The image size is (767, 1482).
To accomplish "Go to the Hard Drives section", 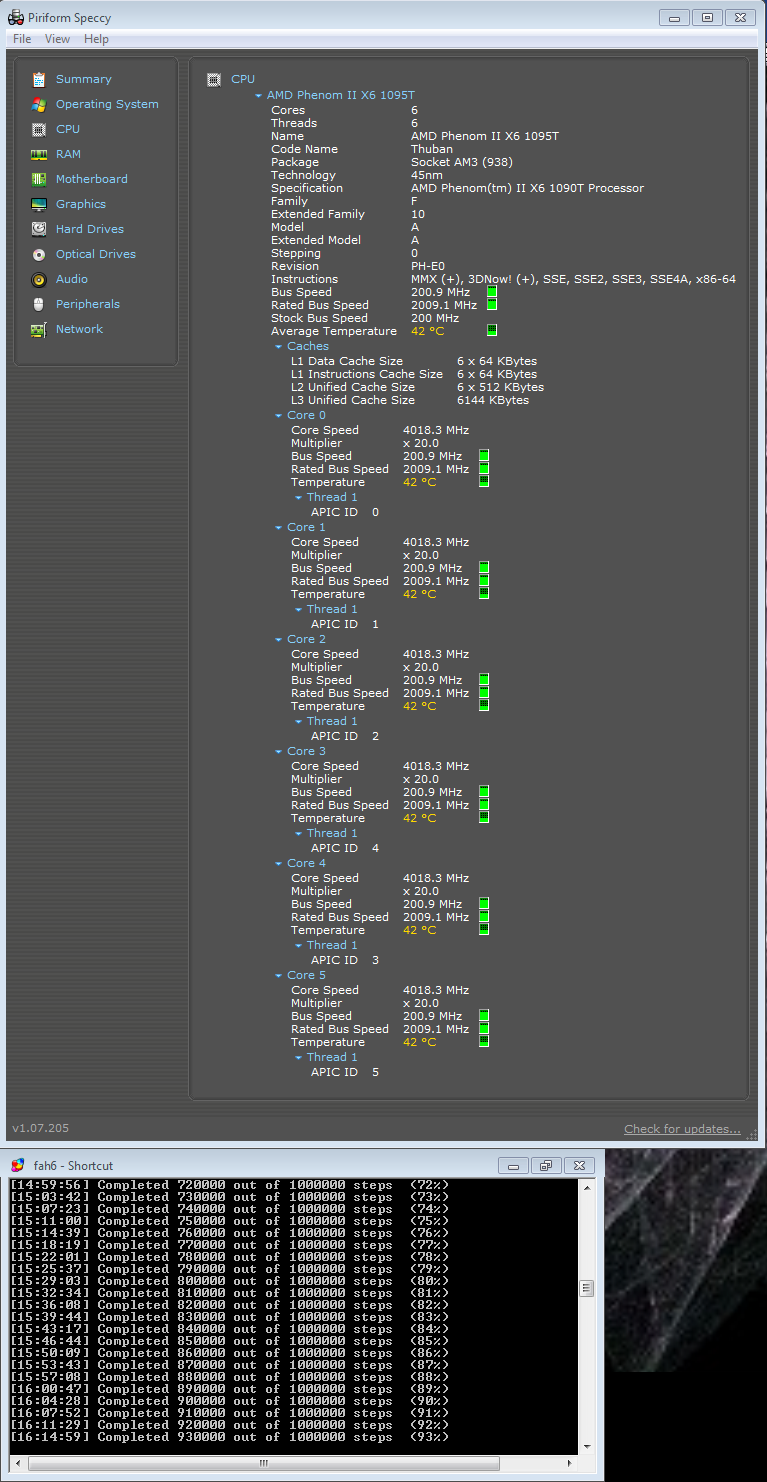I will pyautogui.click(x=90, y=229).
